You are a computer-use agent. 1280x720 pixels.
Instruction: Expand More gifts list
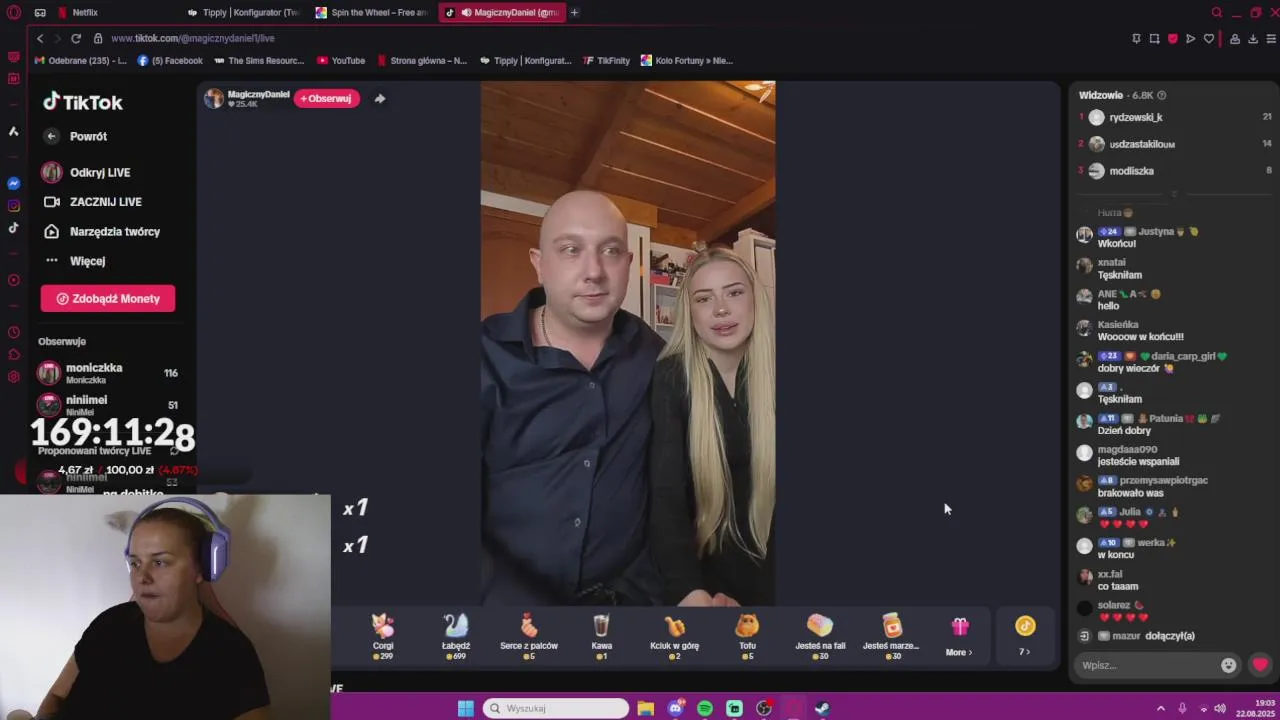pyautogui.click(x=959, y=637)
